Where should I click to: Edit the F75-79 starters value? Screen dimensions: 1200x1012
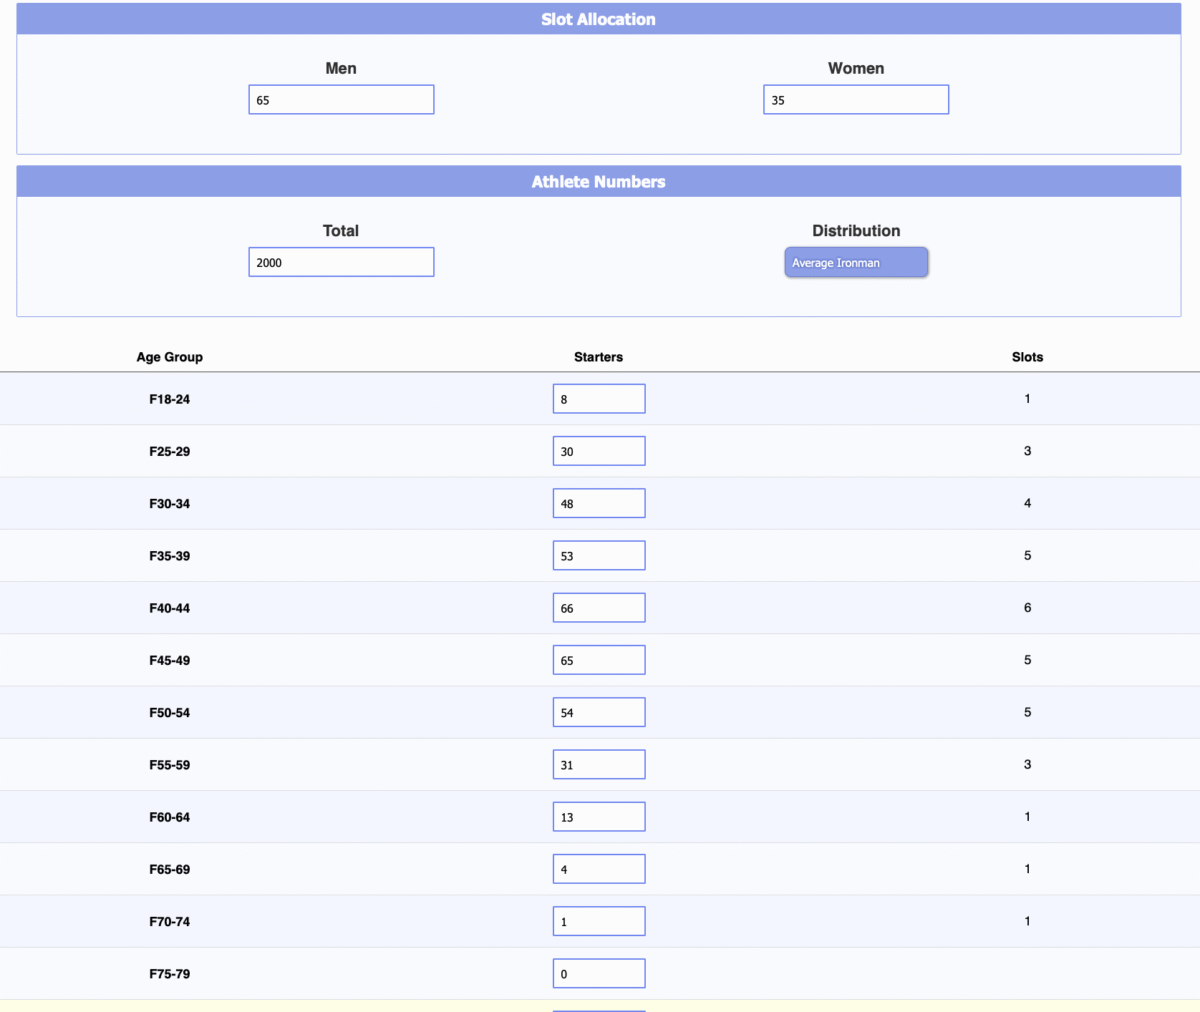point(598,973)
